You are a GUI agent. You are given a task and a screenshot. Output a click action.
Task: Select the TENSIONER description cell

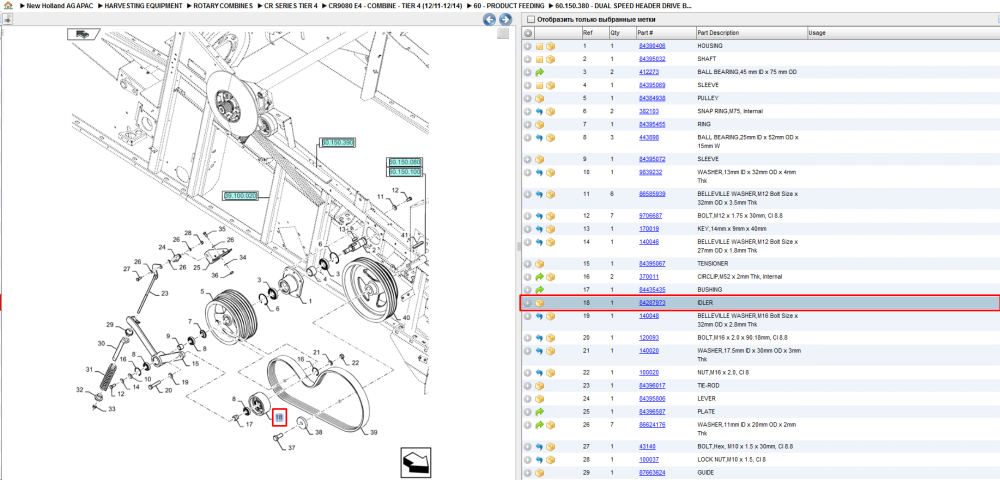pos(713,264)
